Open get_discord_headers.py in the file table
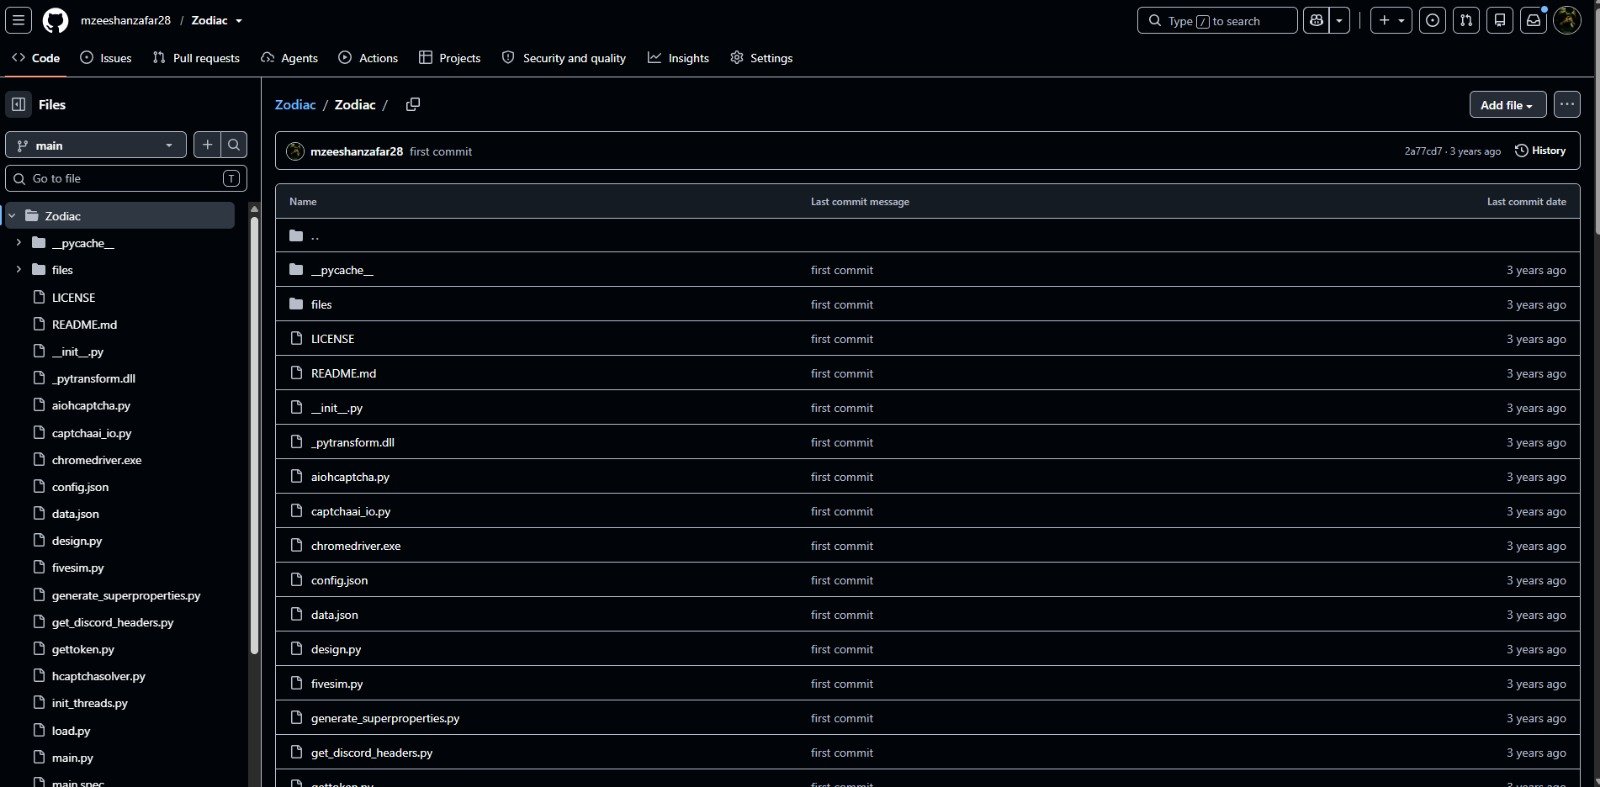This screenshot has height=787, width=1600. (372, 753)
